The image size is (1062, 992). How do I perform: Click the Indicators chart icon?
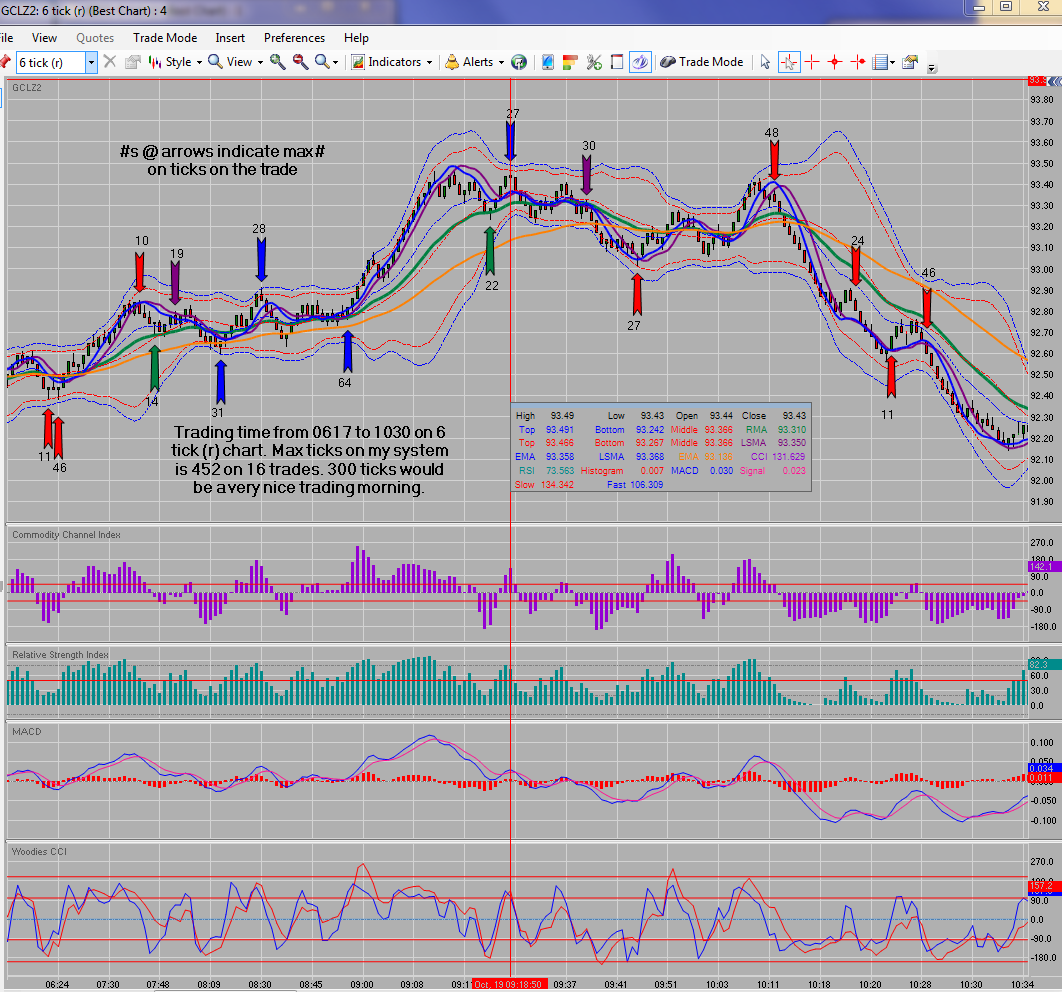tap(358, 62)
